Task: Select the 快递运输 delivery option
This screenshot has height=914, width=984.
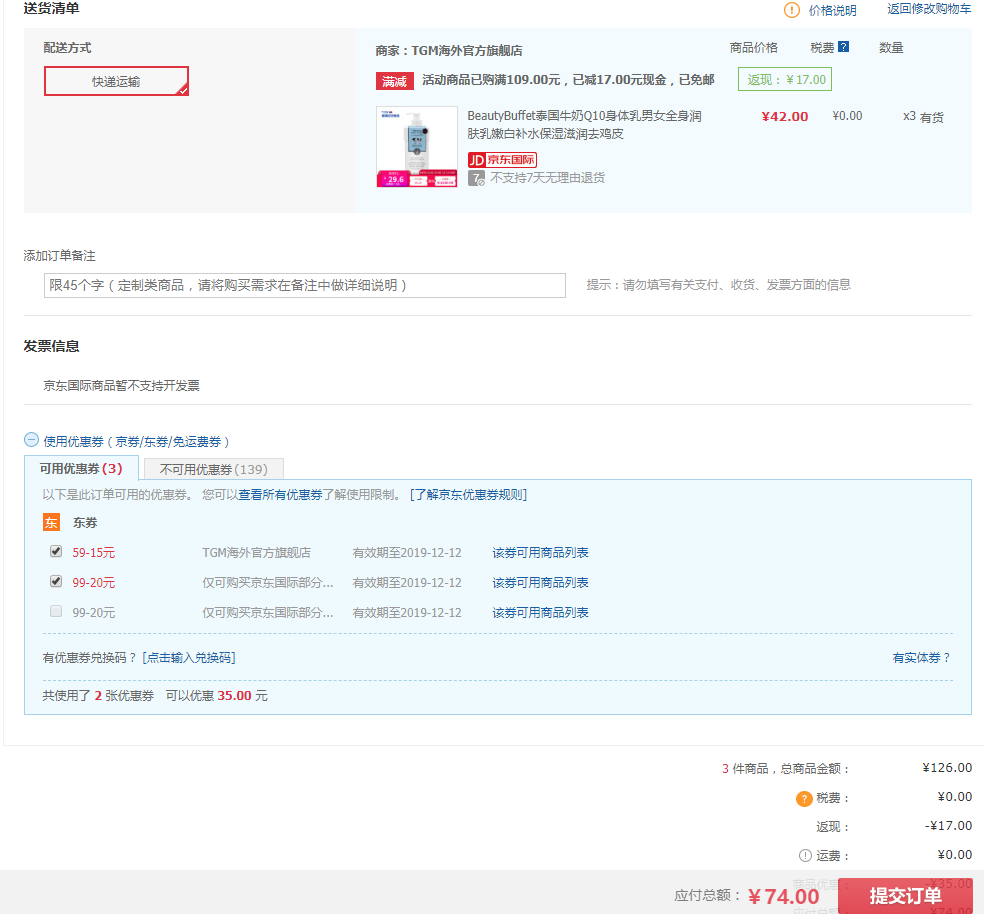Action: (x=116, y=81)
